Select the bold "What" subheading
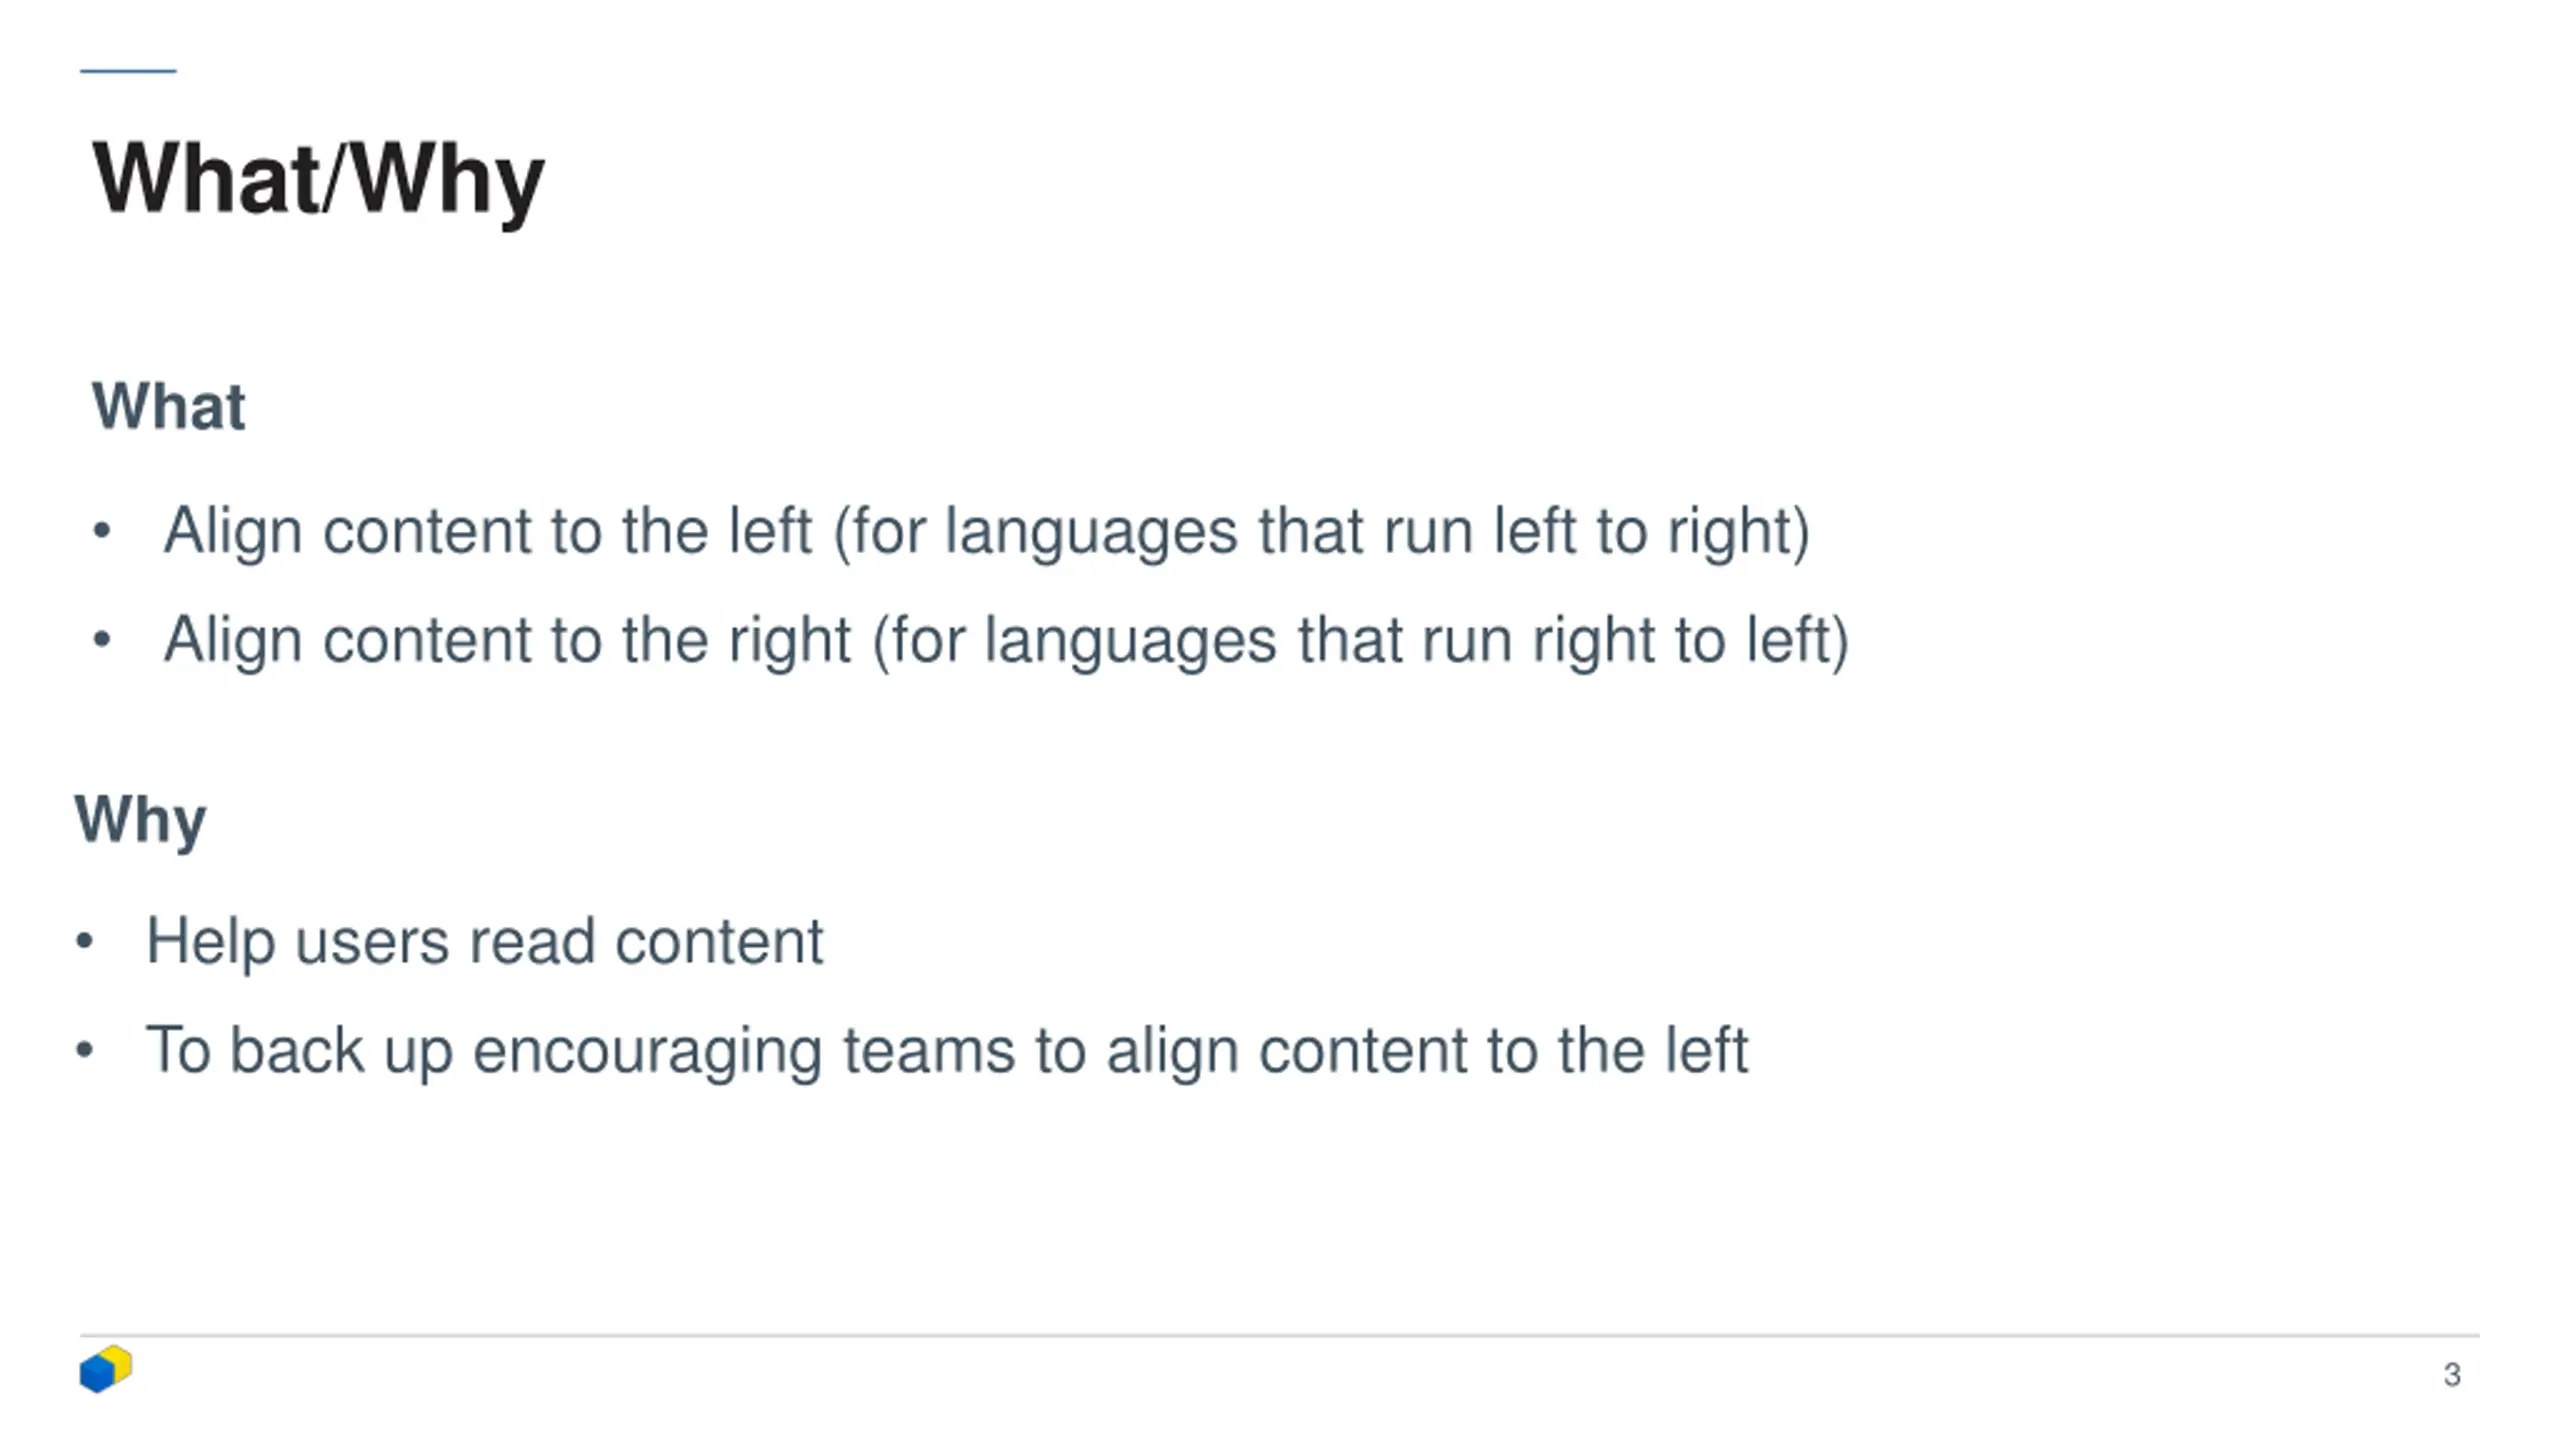2560x1440 pixels. (x=168, y=406)
